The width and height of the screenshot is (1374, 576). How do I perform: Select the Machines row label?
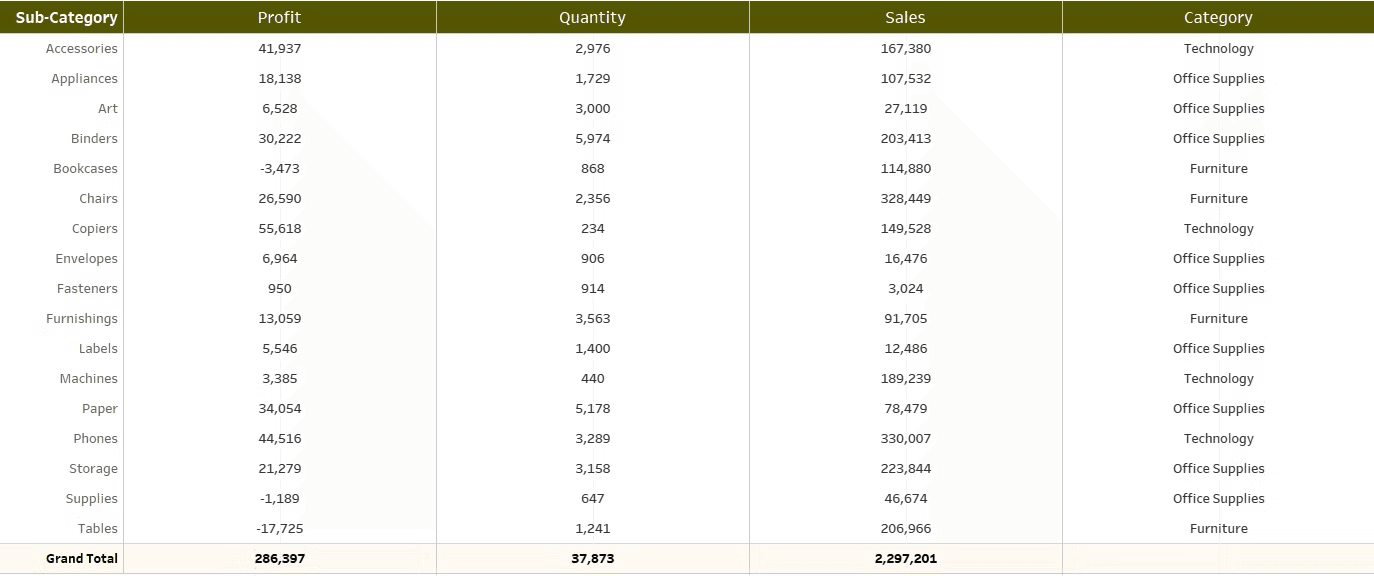89,378
